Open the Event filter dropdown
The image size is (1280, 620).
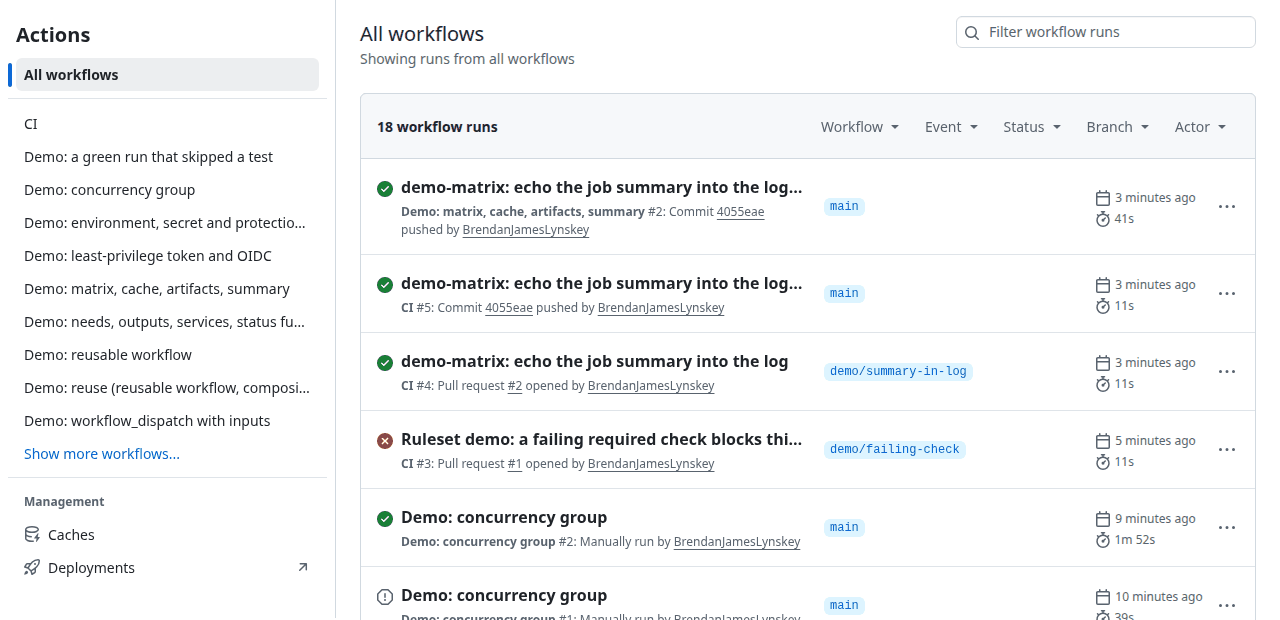tap(951, 127)
